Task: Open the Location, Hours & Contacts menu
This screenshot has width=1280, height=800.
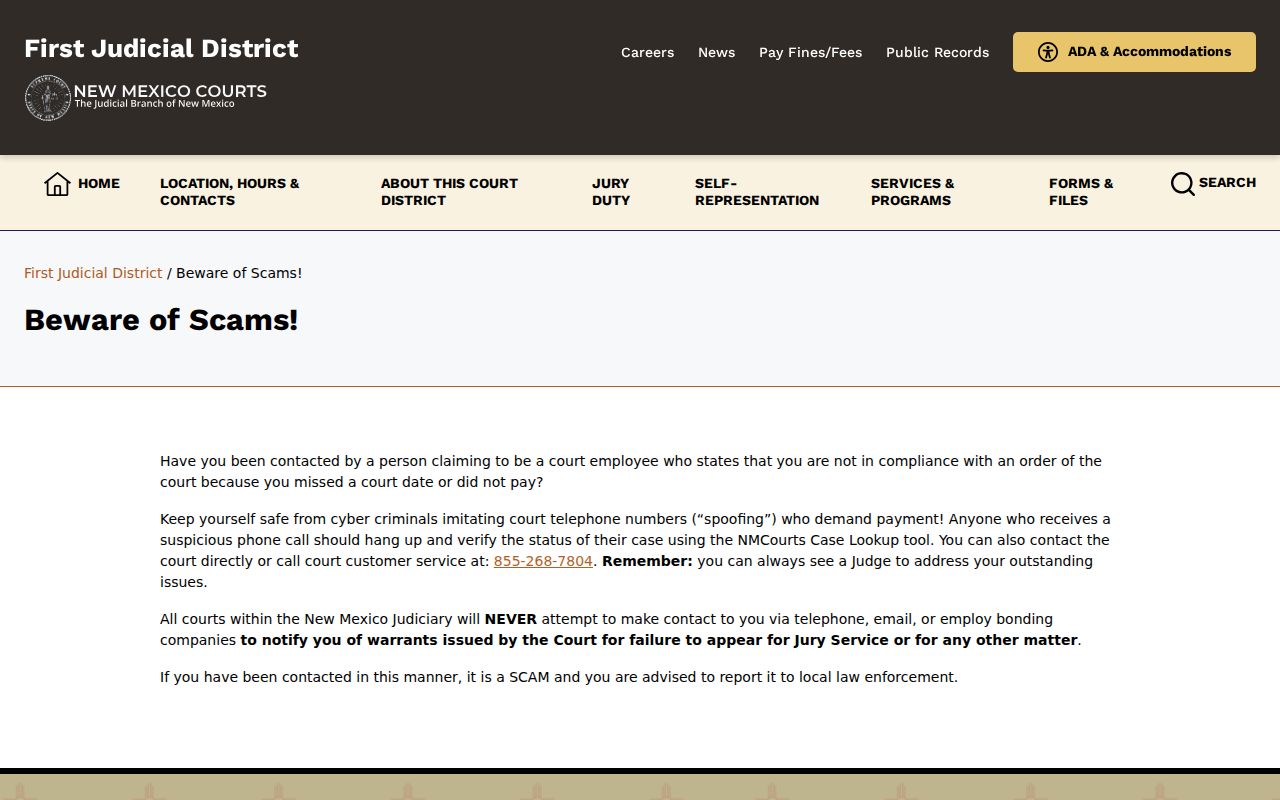Action: [229, 192]
